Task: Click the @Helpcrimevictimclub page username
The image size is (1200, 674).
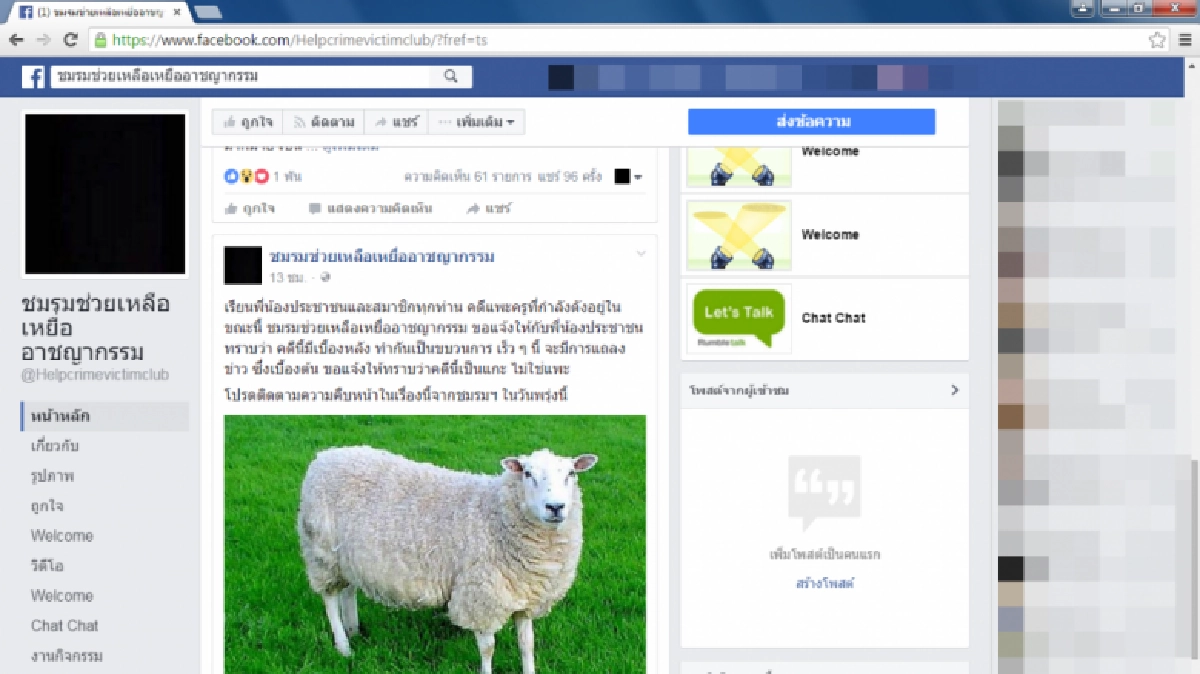Action: [96, 375]
